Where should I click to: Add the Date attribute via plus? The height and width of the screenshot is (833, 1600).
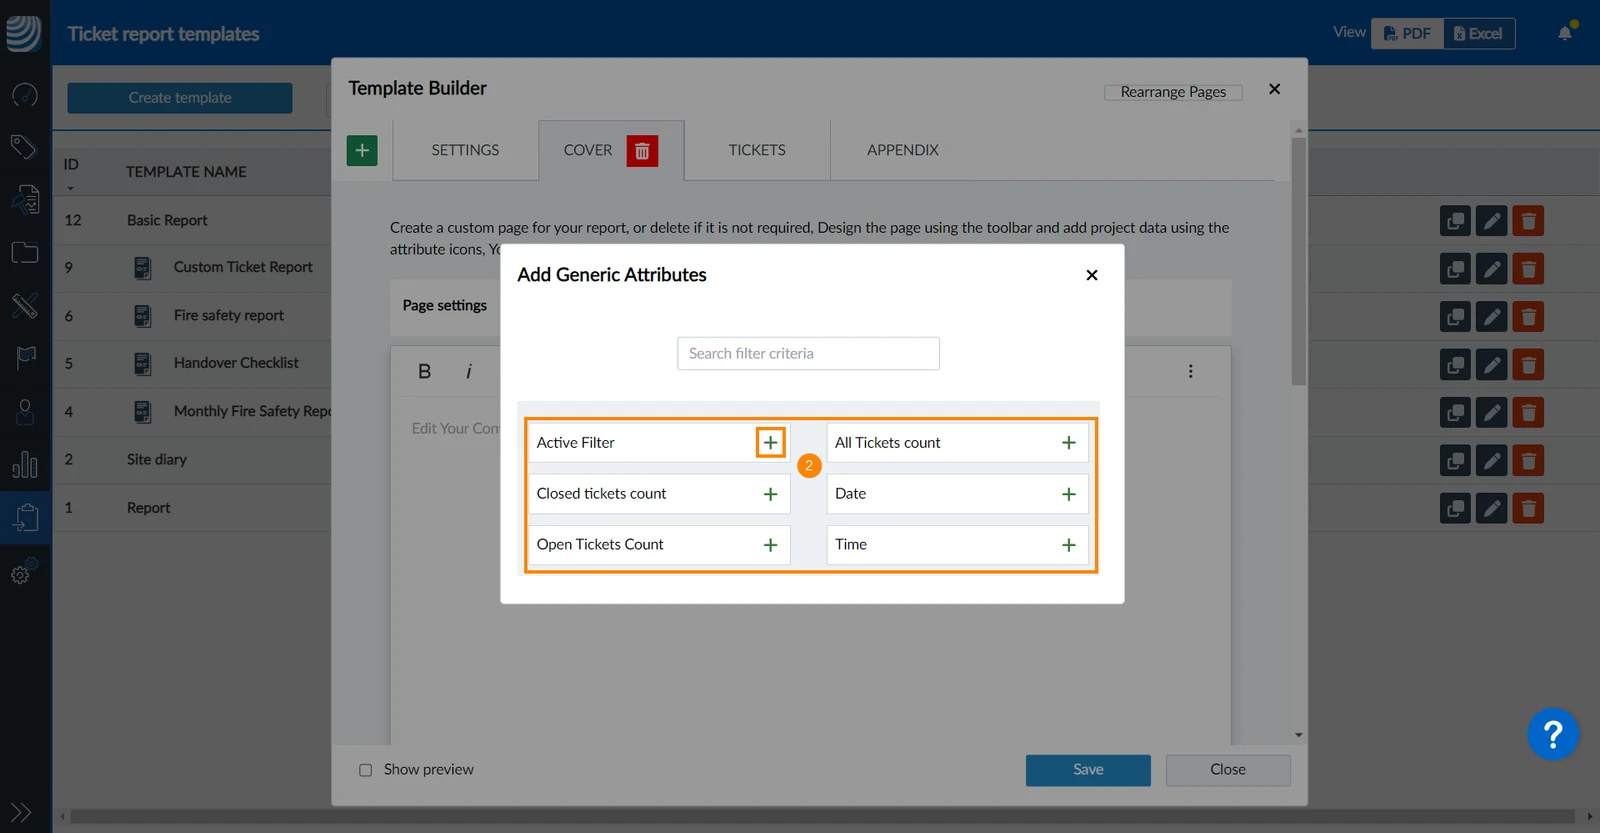click(x=1069, y=494)
